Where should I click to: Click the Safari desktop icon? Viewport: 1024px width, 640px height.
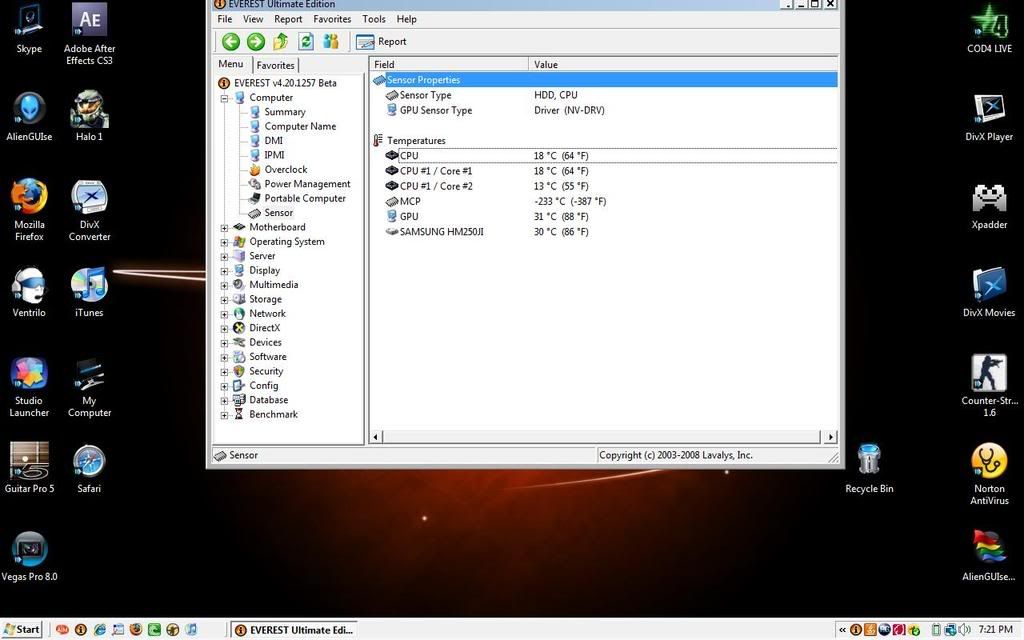pos(89,469)
